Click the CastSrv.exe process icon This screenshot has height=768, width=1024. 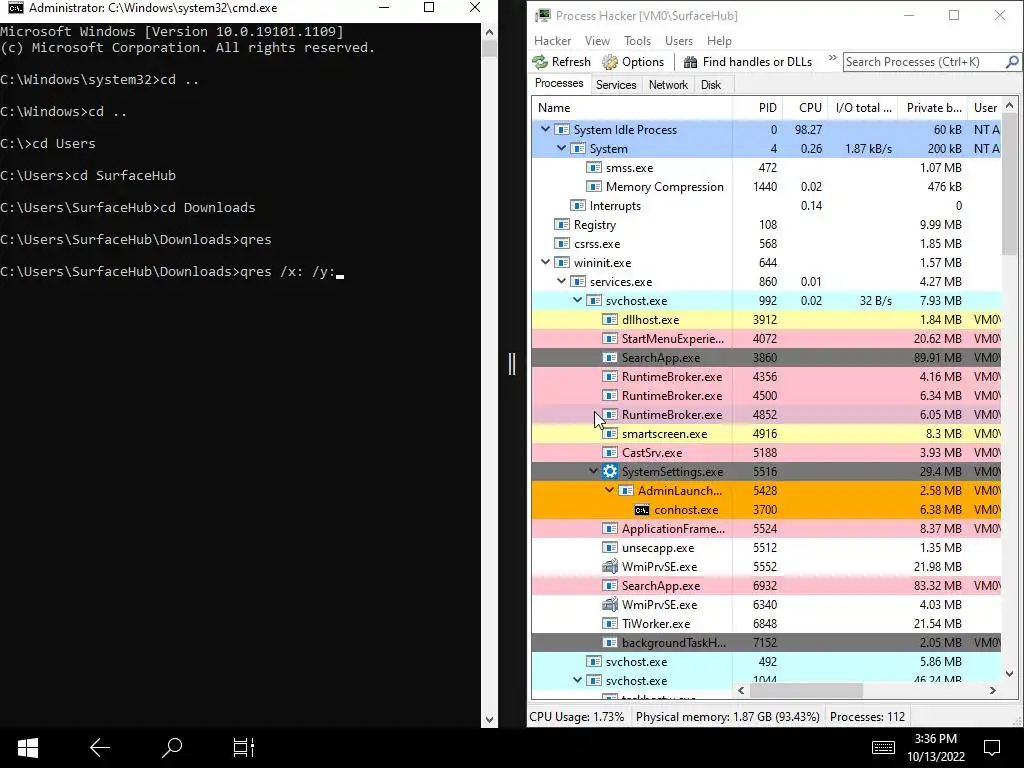(610, 453)
